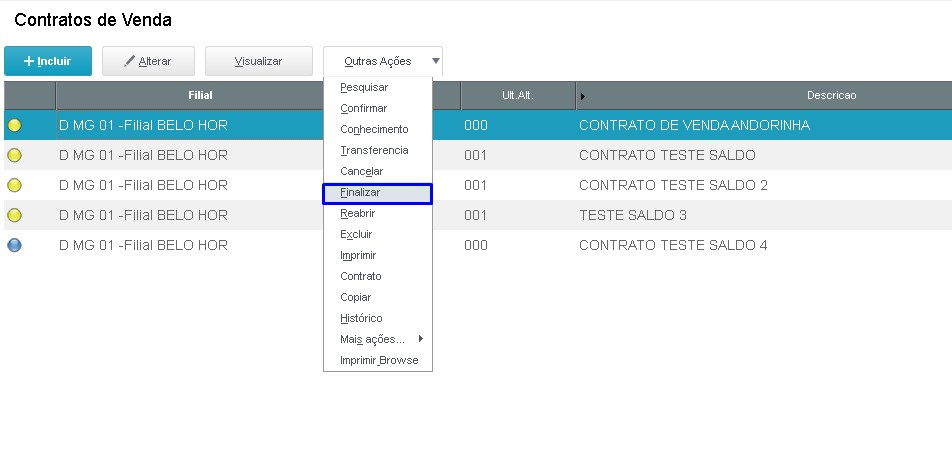Click the Ult.Alt. column header
This screenshot has width=952, height=451.
click(x=518, y=95)
